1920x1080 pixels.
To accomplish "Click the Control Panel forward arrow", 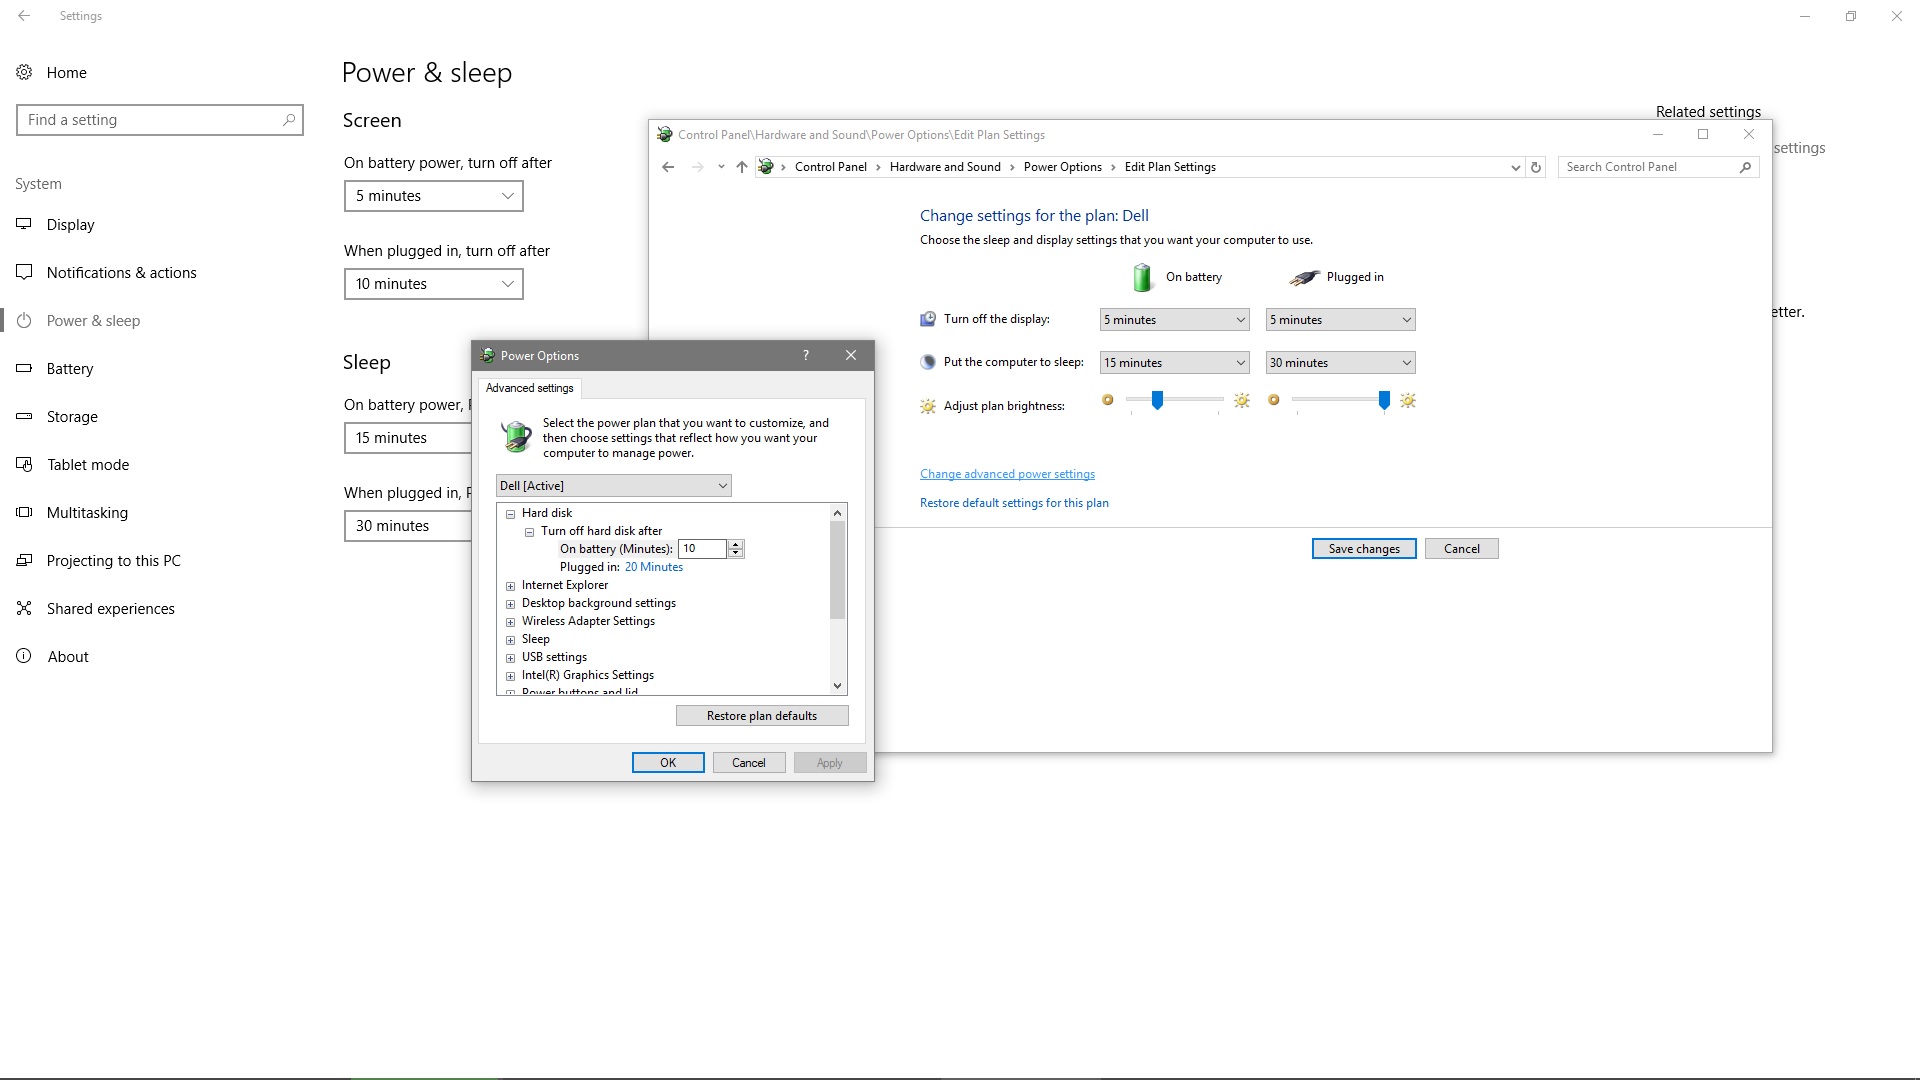I will [x=697, y=167].
